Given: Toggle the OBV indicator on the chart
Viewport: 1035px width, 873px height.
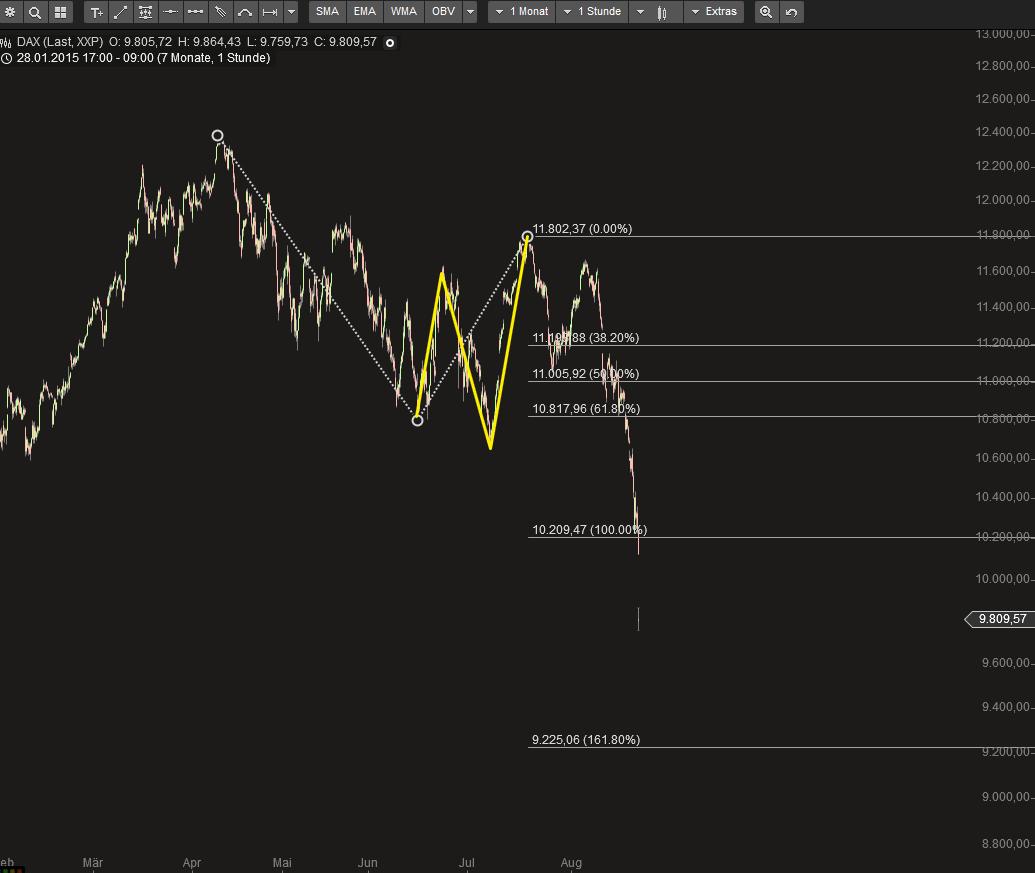Looking at the screenshot, I should [x=442, y=12].
